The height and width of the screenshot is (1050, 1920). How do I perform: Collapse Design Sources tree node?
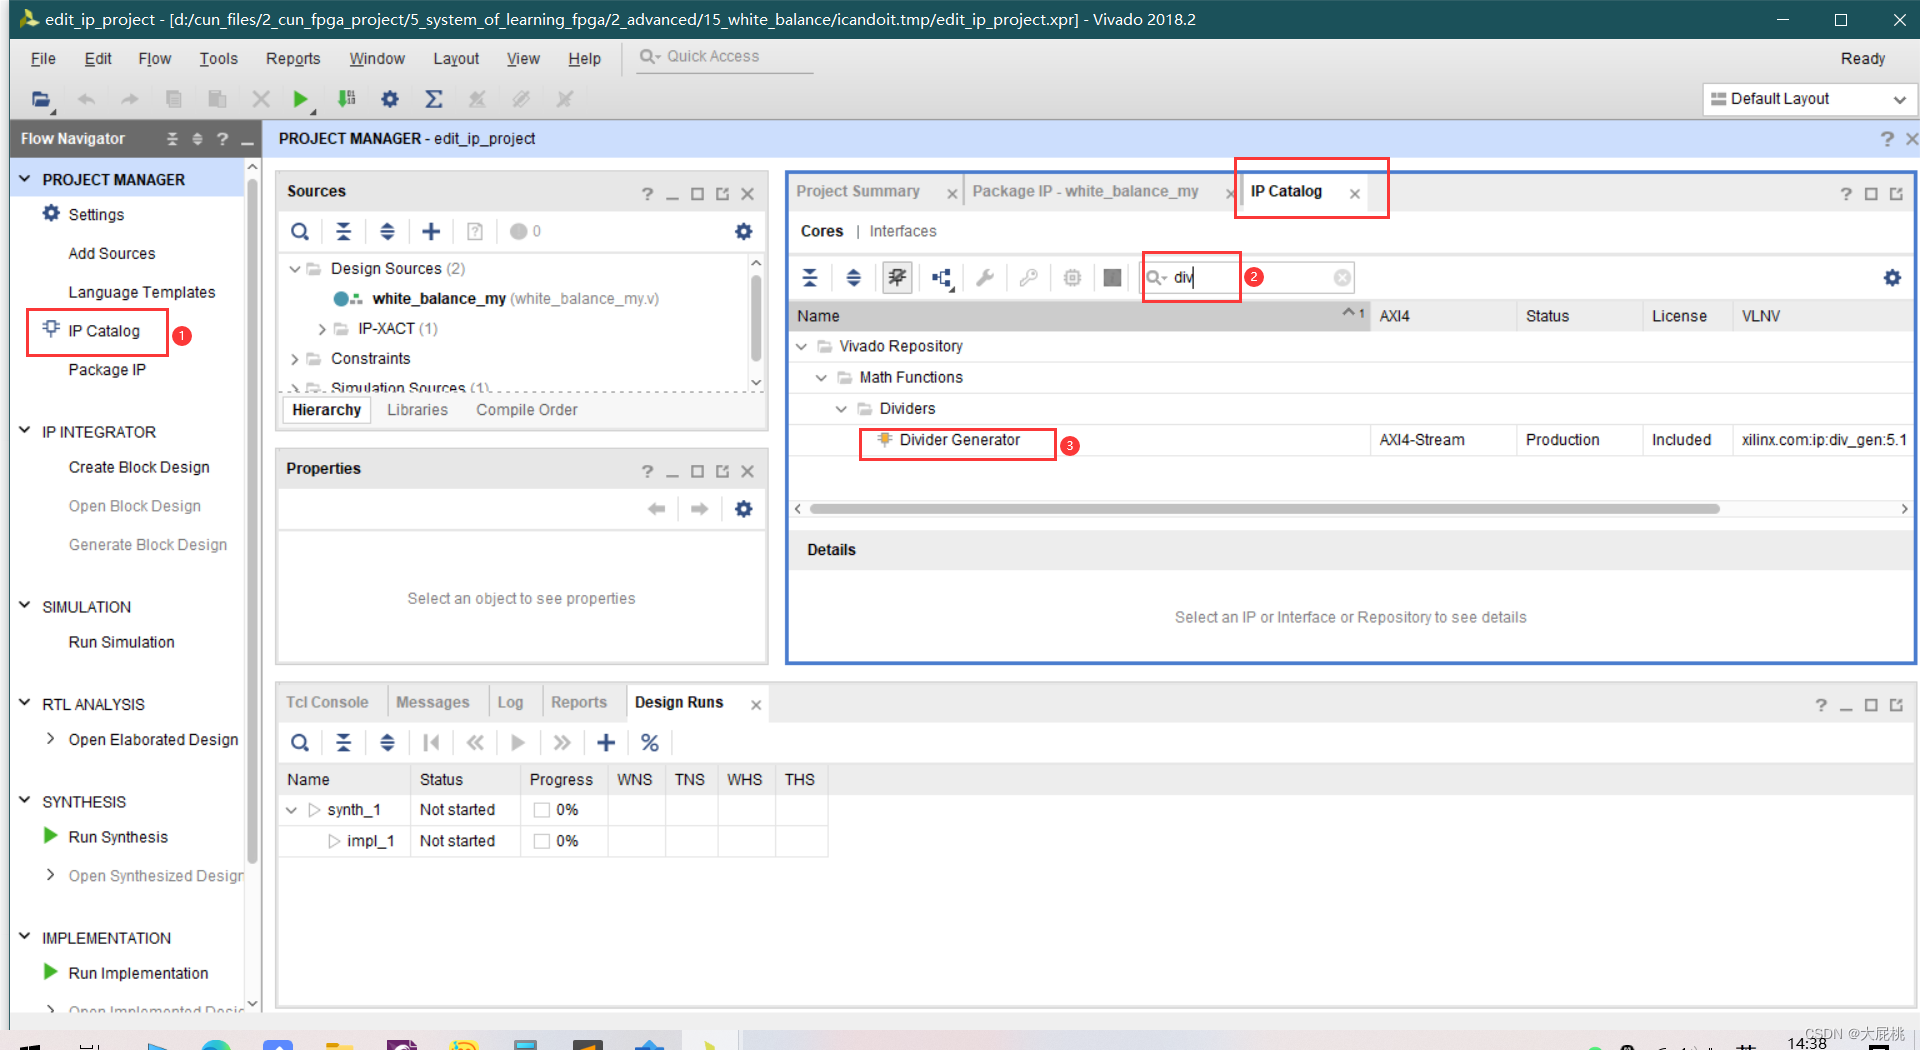[x=295, y=269]
